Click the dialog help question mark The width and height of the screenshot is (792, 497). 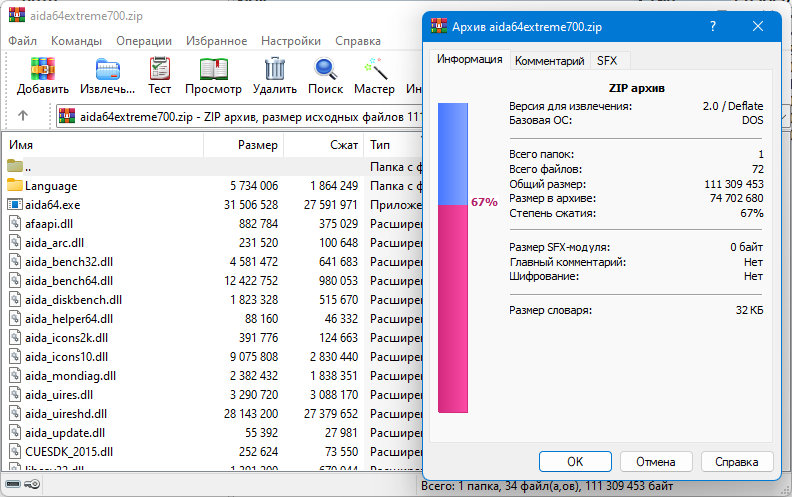(713, 26)
